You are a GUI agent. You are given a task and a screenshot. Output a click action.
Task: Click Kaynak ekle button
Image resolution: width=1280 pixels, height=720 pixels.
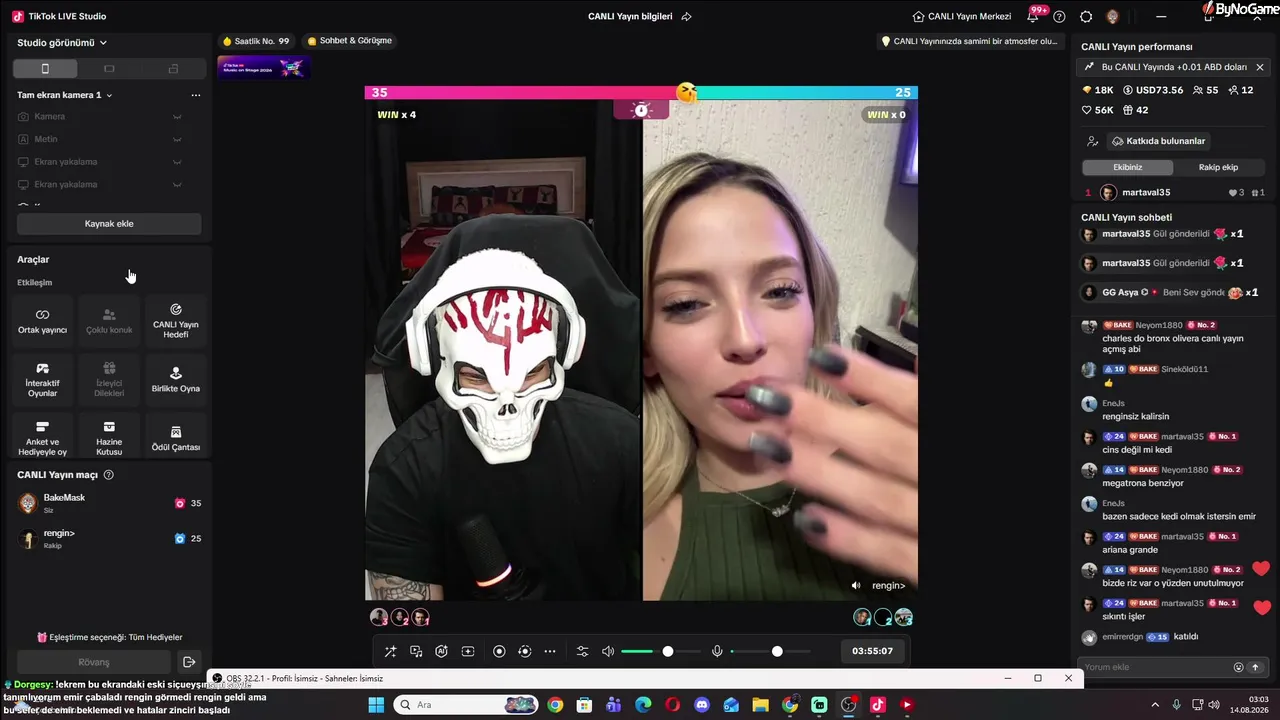(x=109, y=224)
